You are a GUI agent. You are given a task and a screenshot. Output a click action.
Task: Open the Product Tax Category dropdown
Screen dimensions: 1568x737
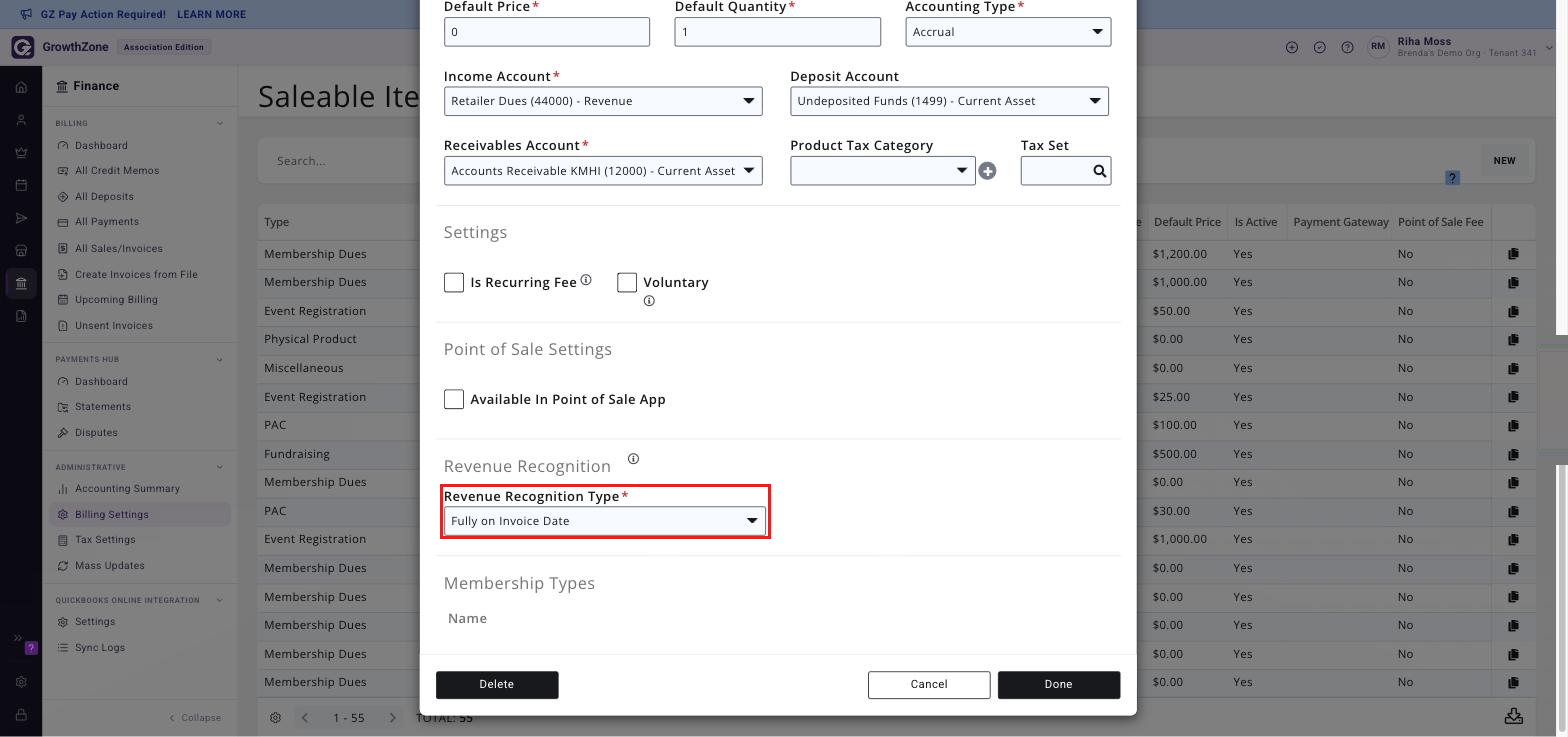tap(883, 171)
